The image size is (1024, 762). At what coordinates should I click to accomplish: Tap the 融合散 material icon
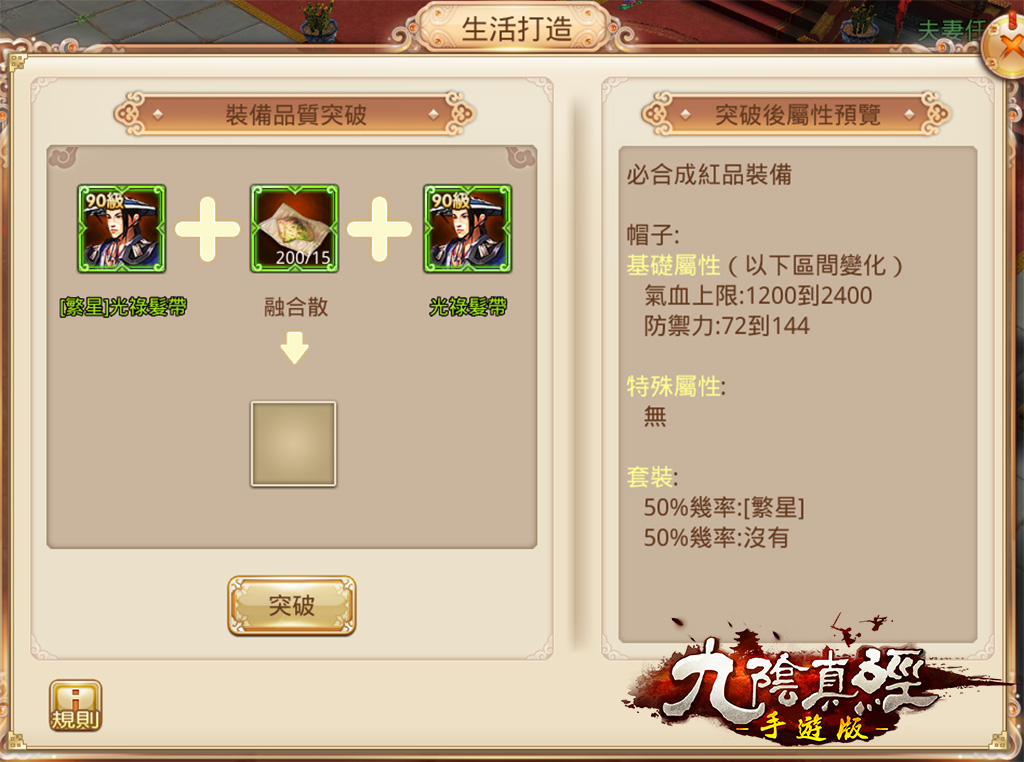295,229
